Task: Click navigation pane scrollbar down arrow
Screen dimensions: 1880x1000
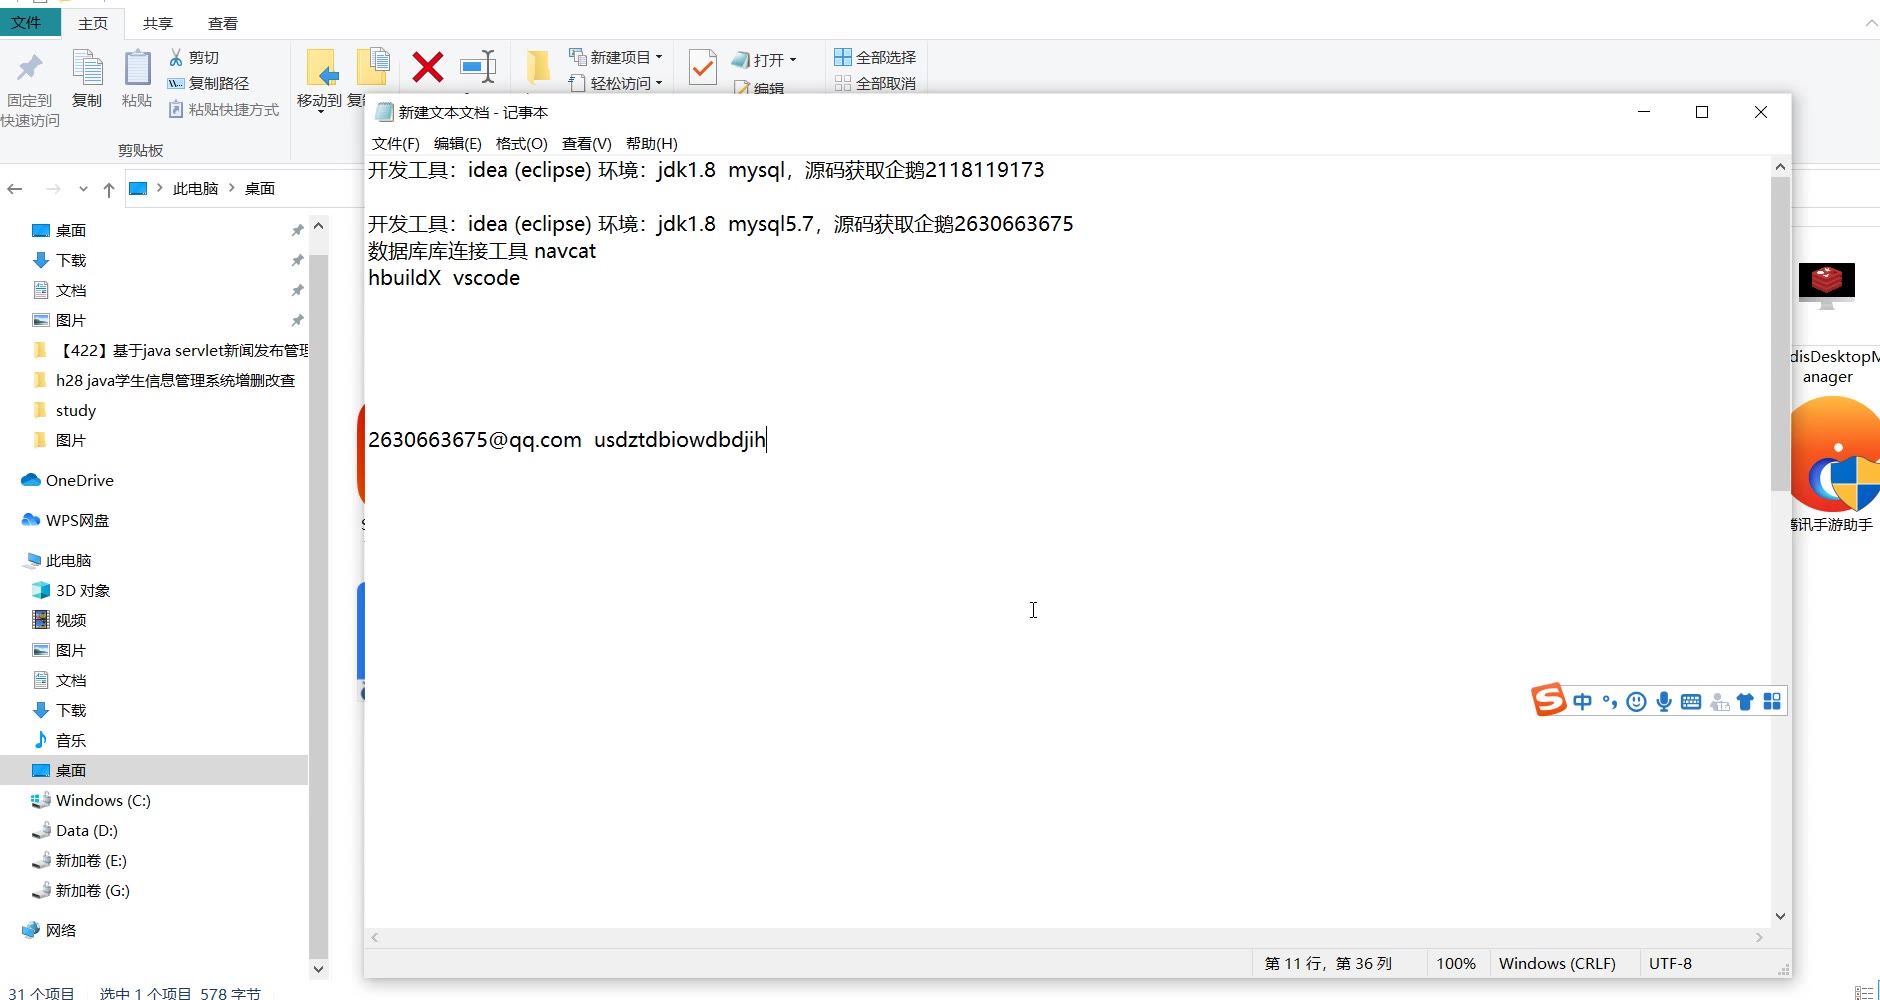Action: point(318,968)
